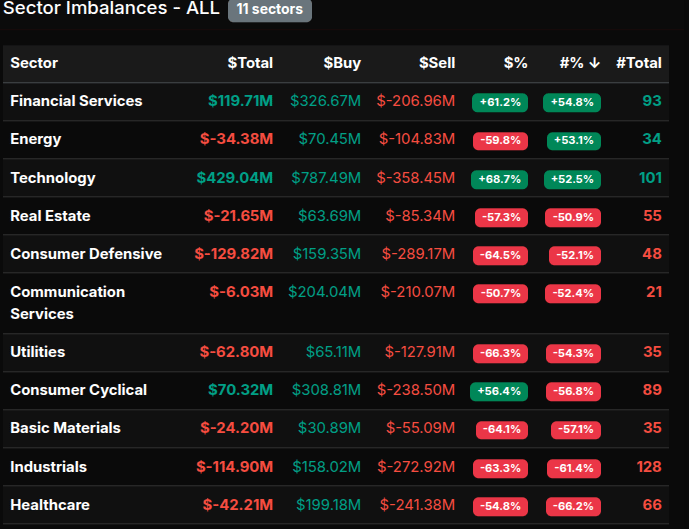Click the 11 sectors badge
The height and width of the screenshot is (529, 689).
(x=270, y=11)
